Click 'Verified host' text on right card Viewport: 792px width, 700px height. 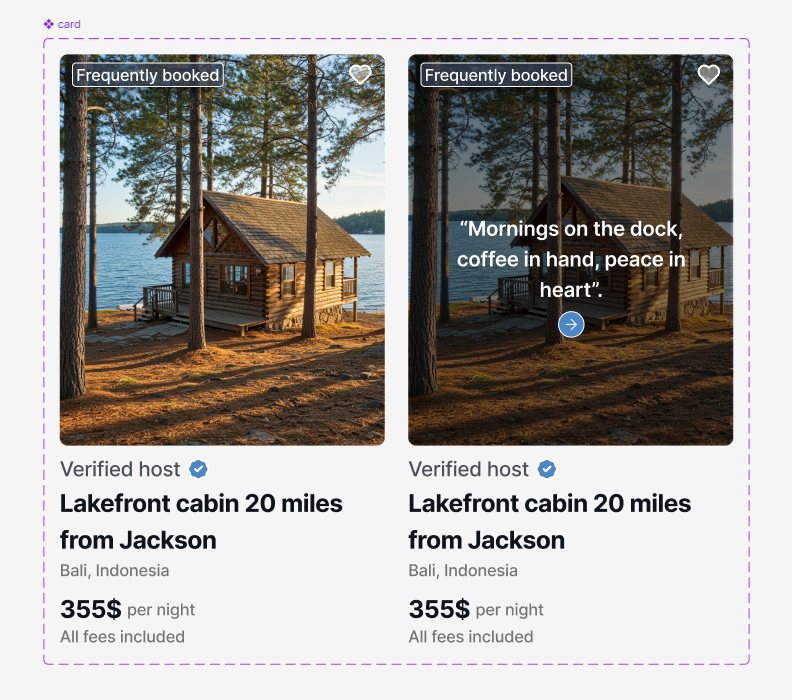click(x=468, y=469)
